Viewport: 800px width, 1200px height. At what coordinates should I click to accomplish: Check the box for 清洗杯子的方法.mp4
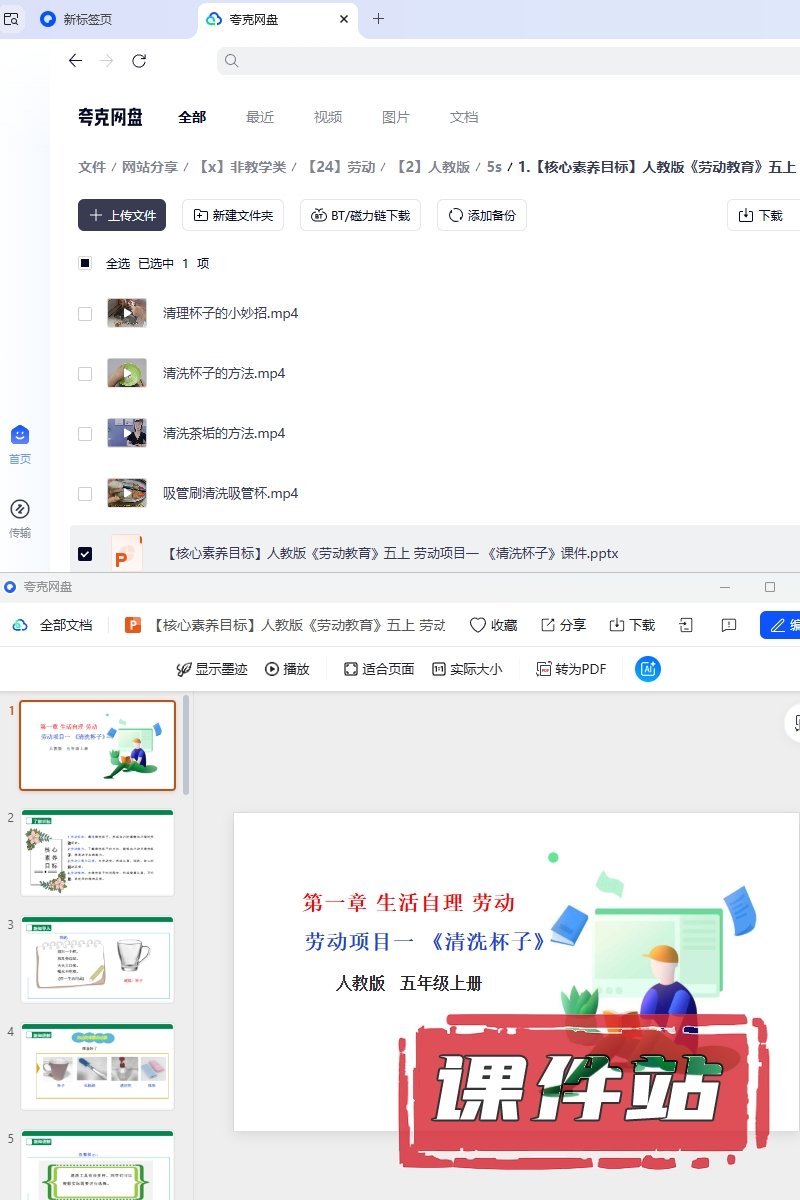tap(85, 373)
